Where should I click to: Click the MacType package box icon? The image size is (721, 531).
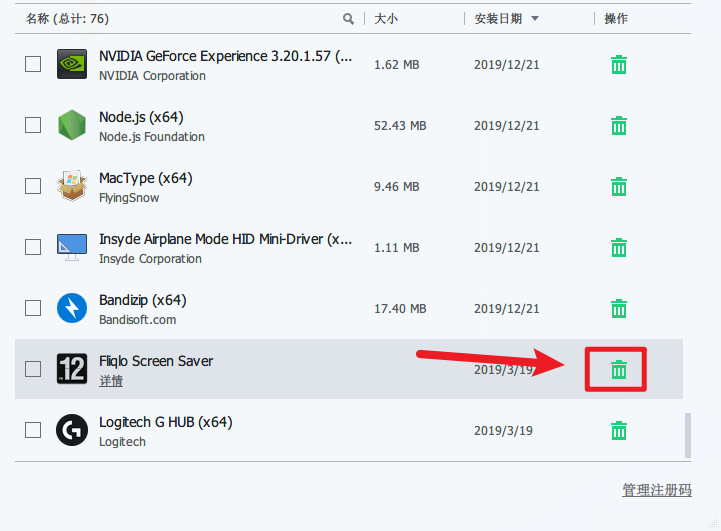click(x=72, y=186)
